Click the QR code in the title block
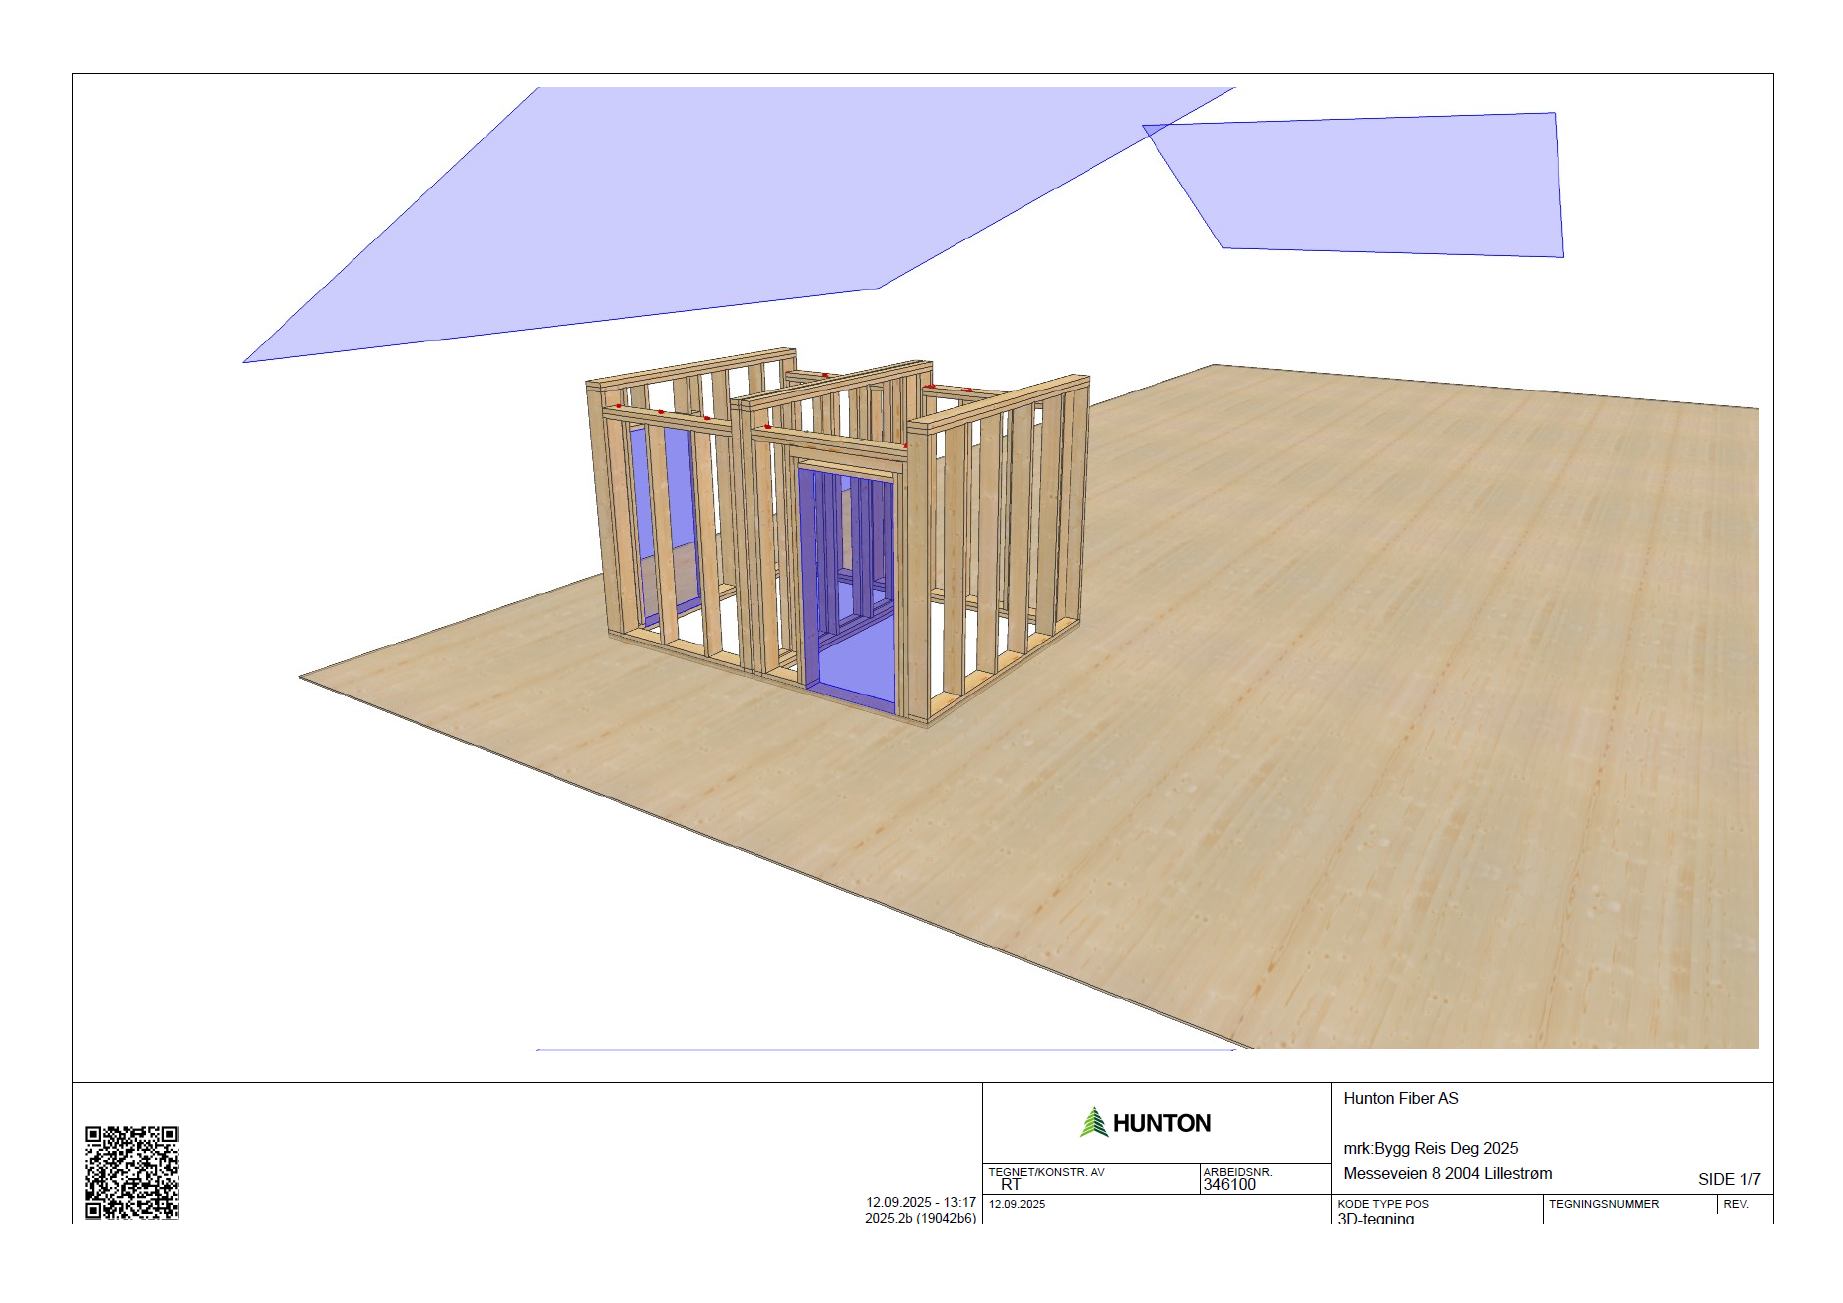The image size is (1843, 1303). coord(131,1172)
